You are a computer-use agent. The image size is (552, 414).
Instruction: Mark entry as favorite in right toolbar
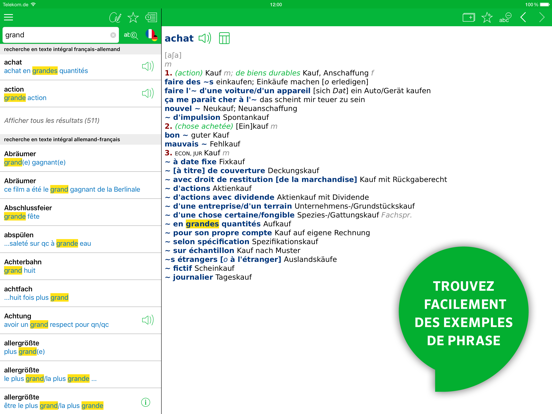point(487,17)
